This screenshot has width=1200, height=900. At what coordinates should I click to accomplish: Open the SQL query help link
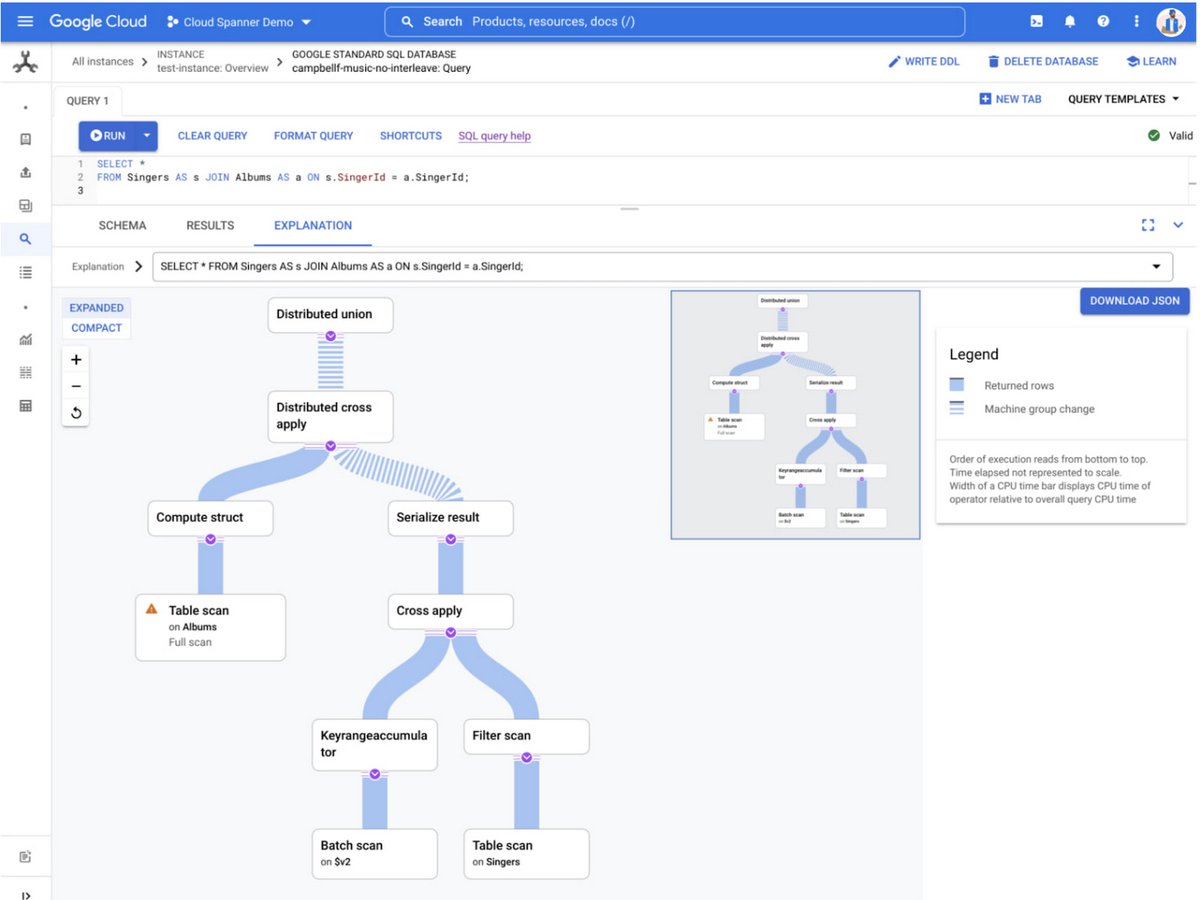coord(494,135)
